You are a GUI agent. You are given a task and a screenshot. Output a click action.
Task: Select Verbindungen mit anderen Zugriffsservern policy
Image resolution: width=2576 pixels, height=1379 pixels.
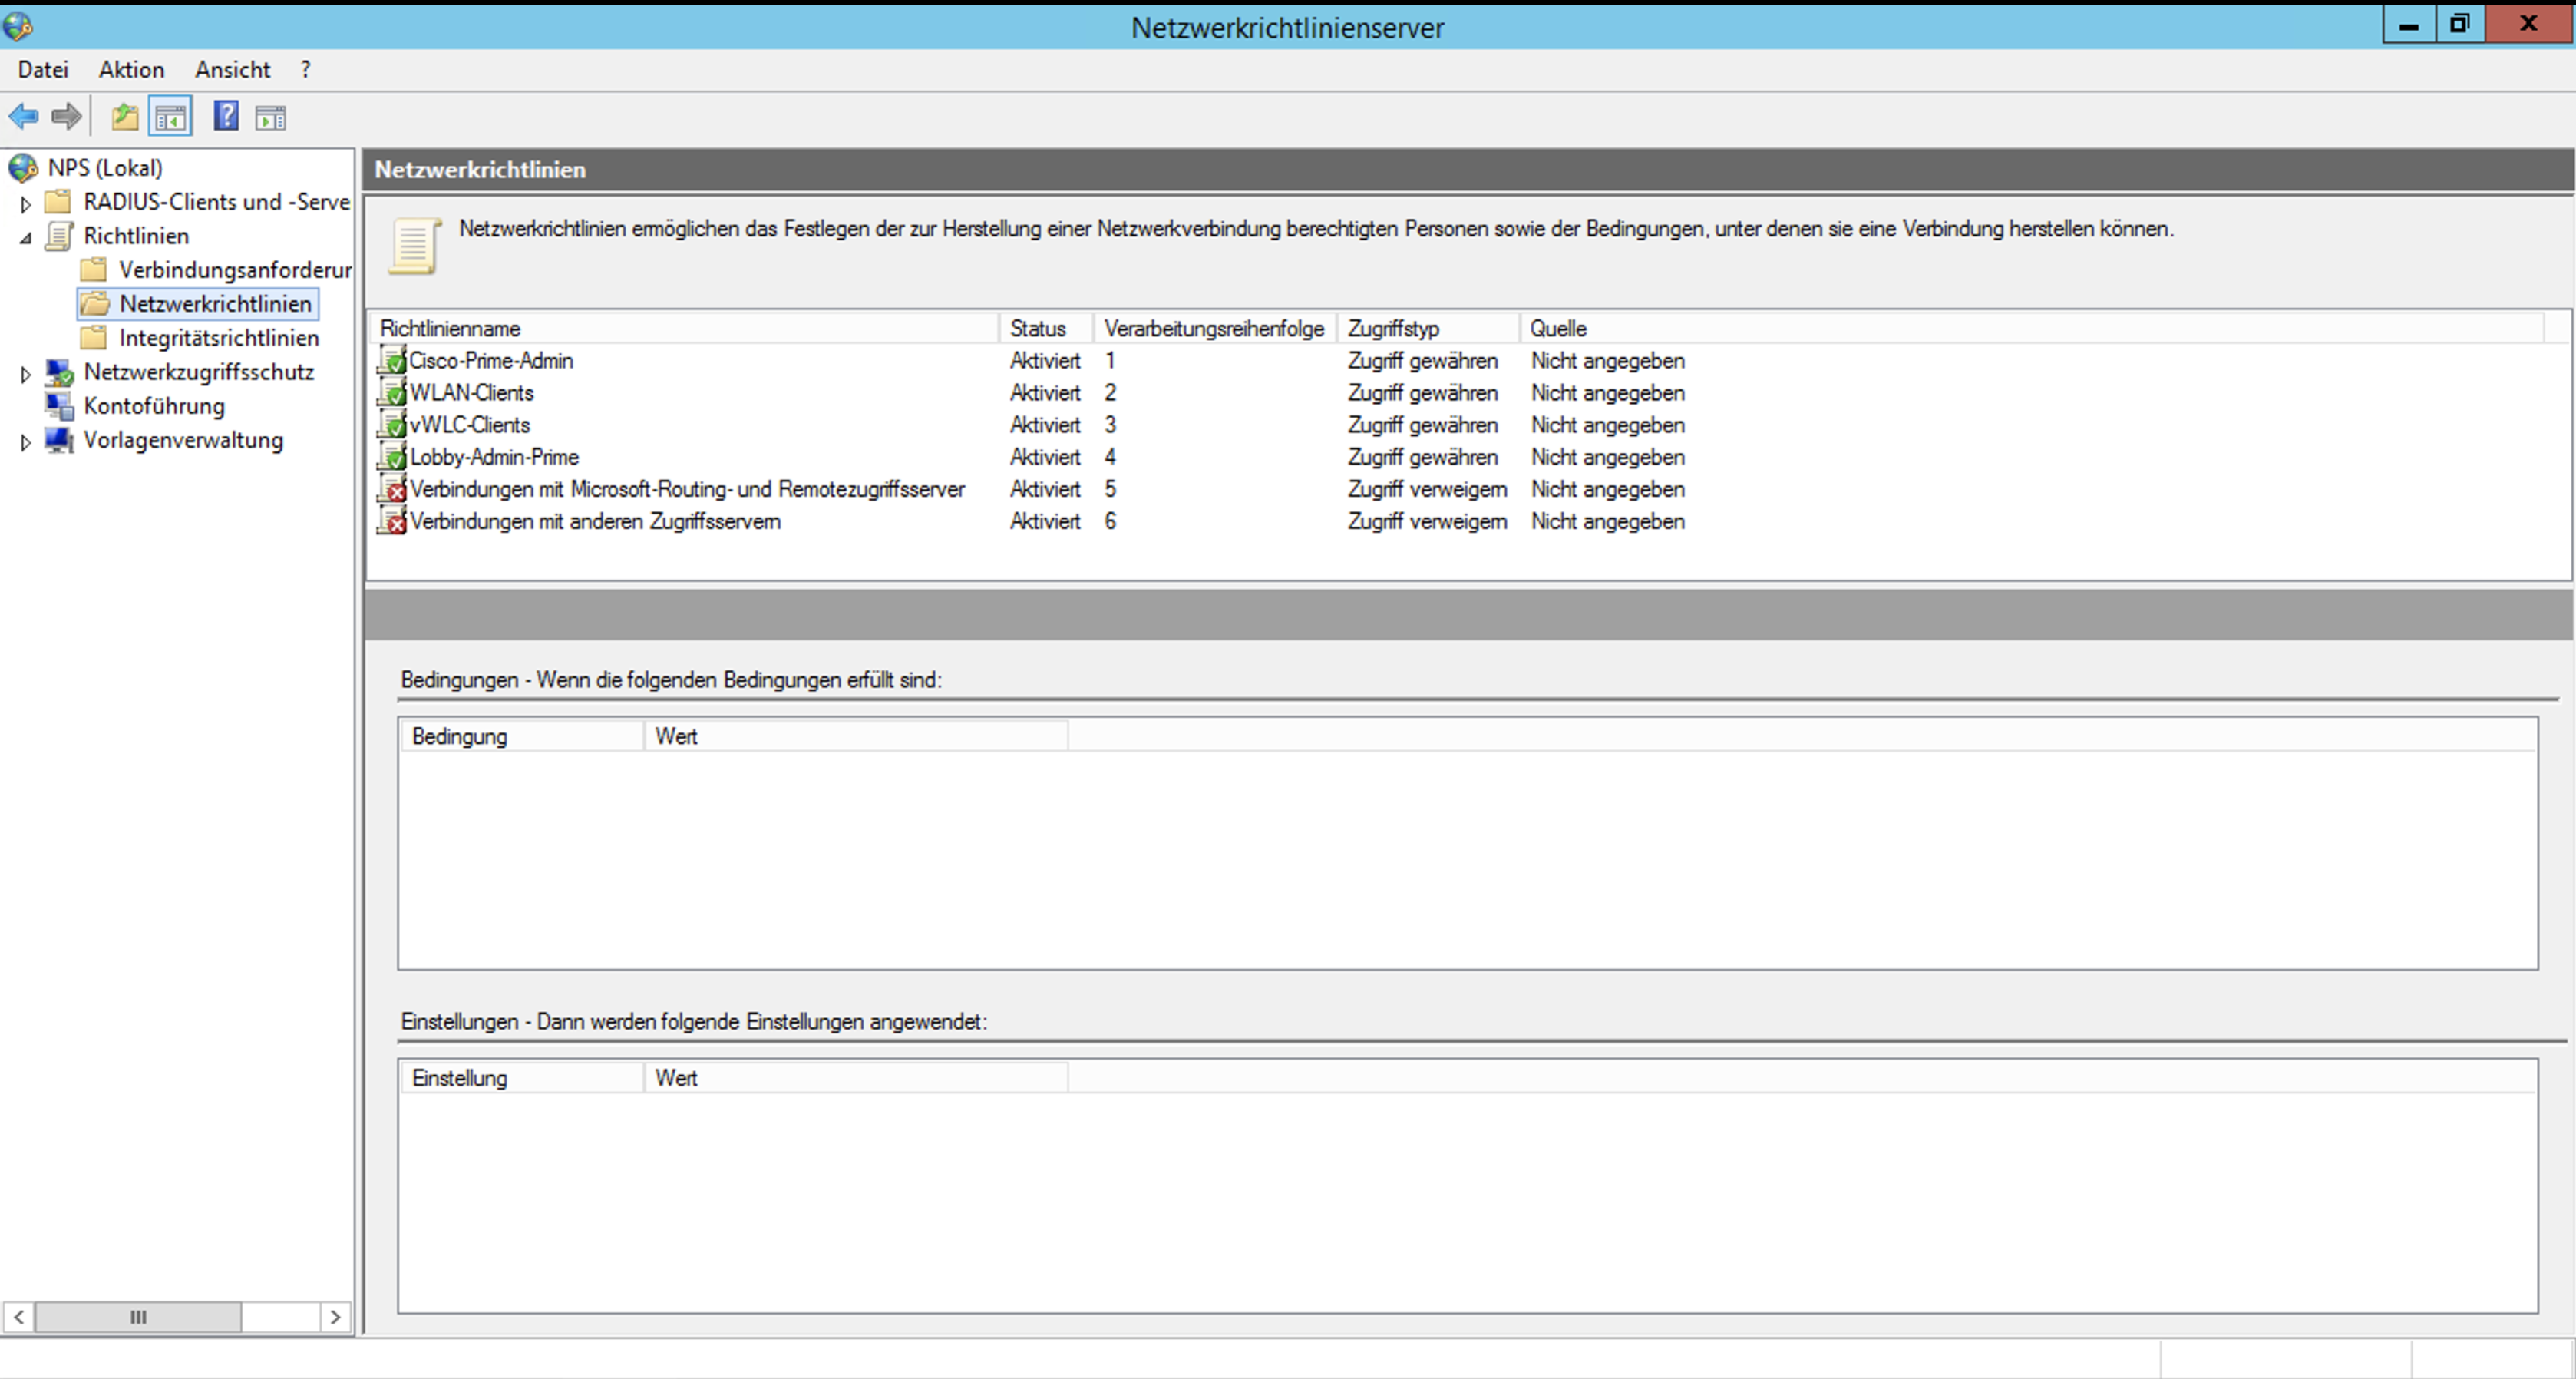coord(595,521)
